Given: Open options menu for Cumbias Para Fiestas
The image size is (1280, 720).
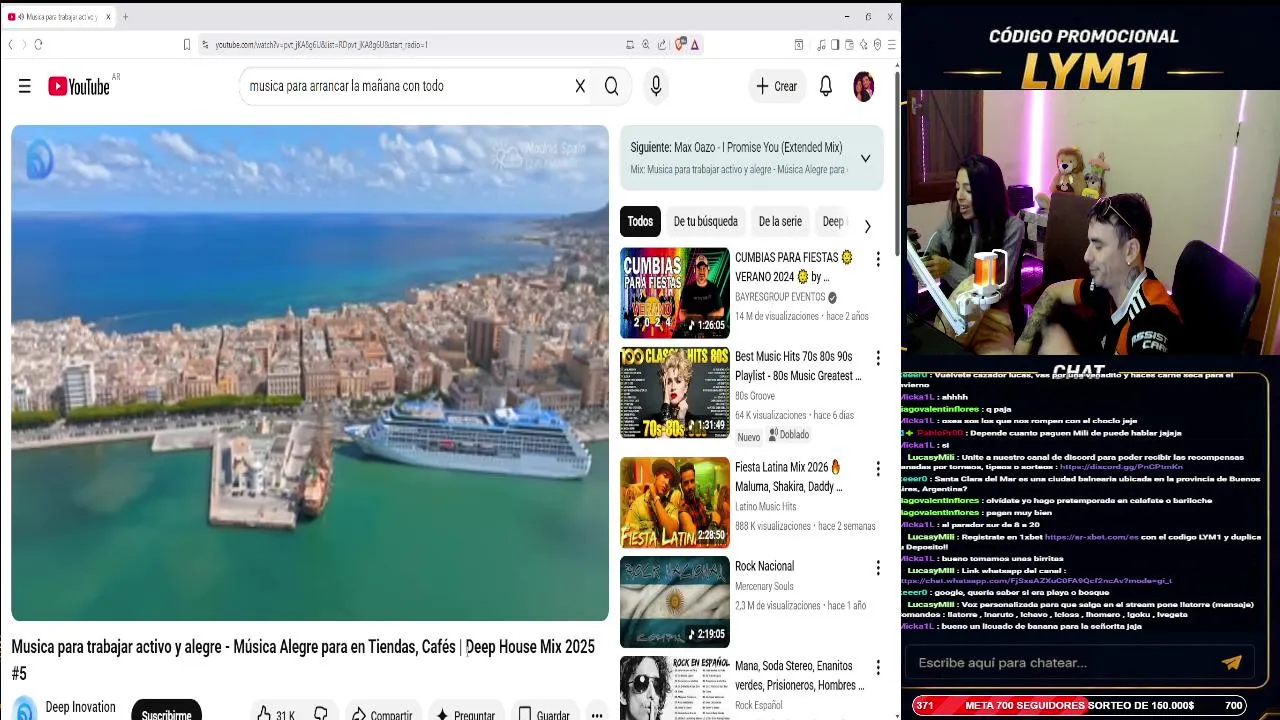Looking at the screenshot, I should click(x=878, y=259).
